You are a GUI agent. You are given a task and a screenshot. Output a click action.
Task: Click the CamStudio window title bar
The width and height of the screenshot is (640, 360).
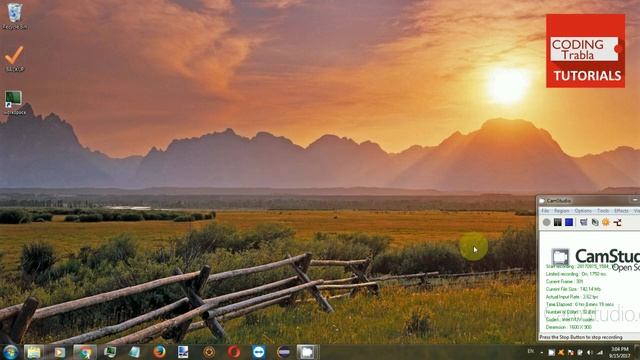coord(588,200)
